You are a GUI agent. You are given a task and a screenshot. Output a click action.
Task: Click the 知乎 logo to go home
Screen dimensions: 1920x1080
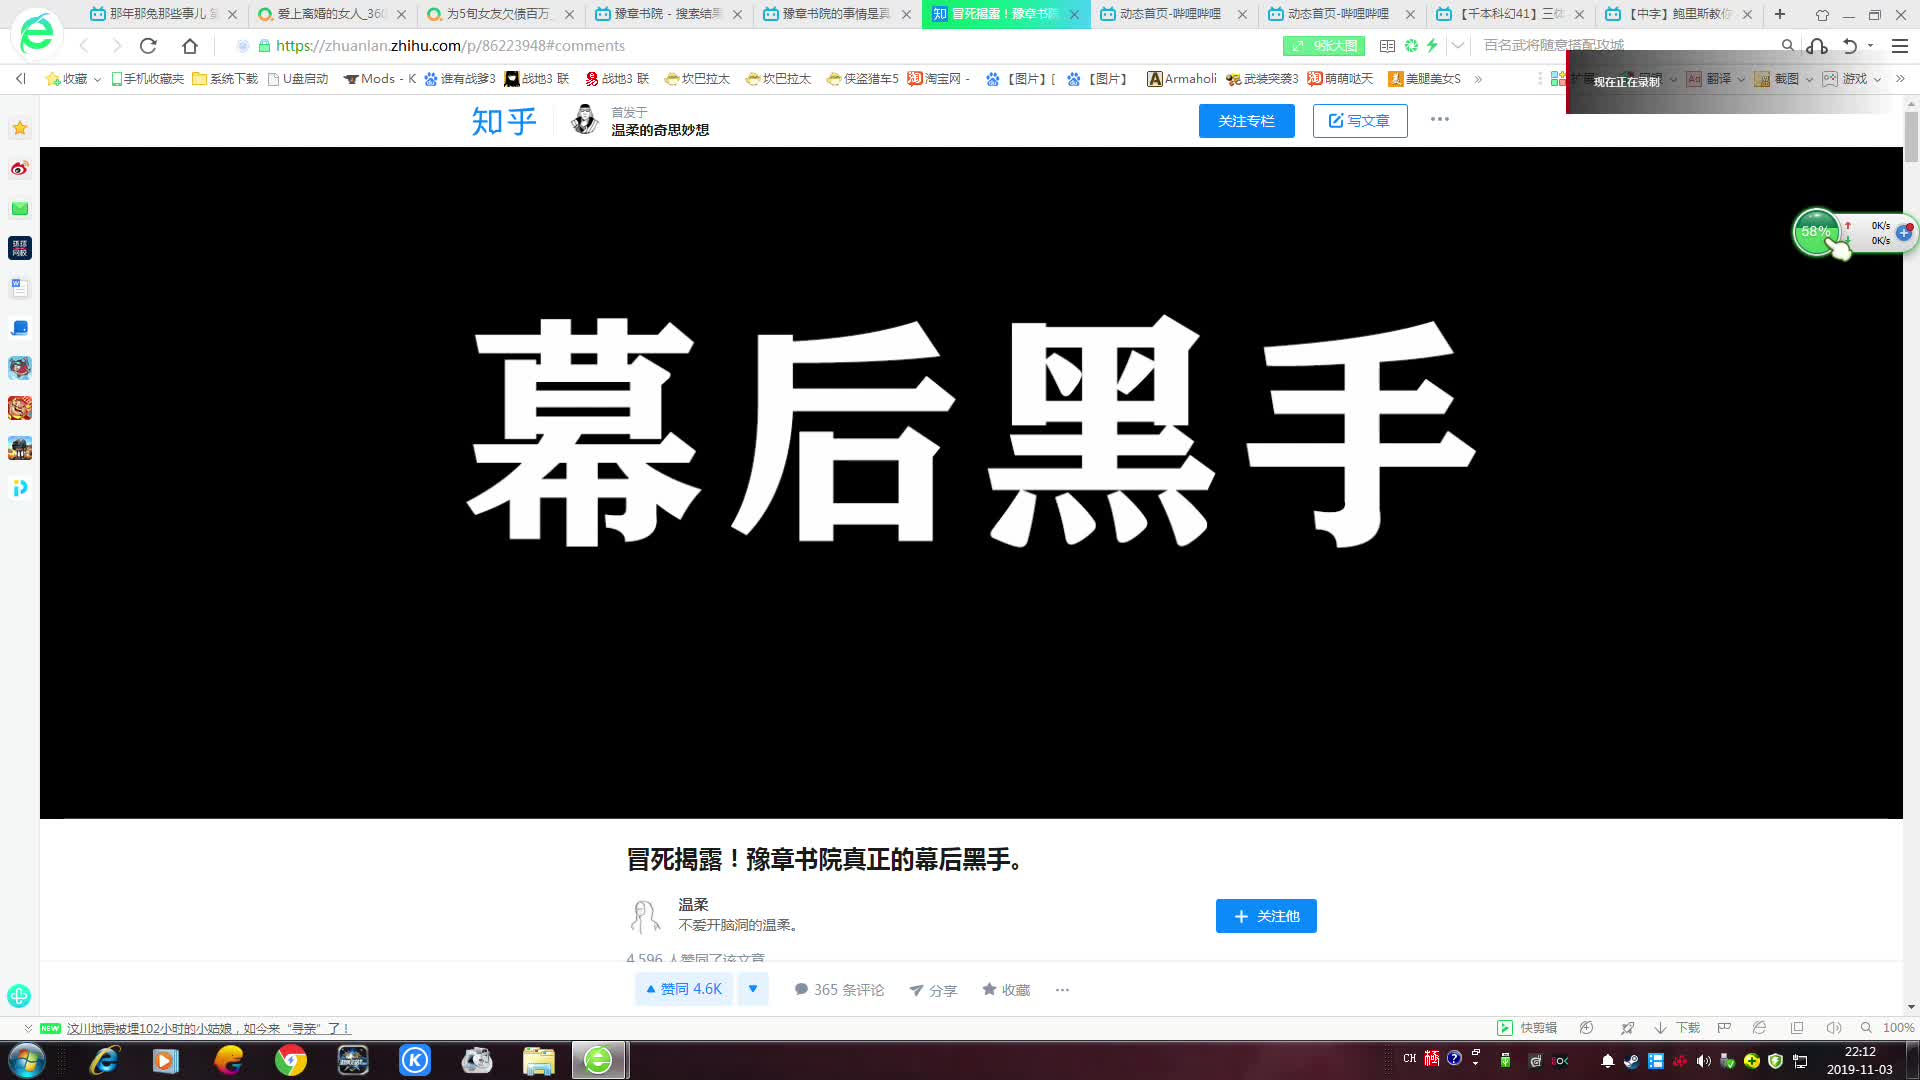coord(502,120)
